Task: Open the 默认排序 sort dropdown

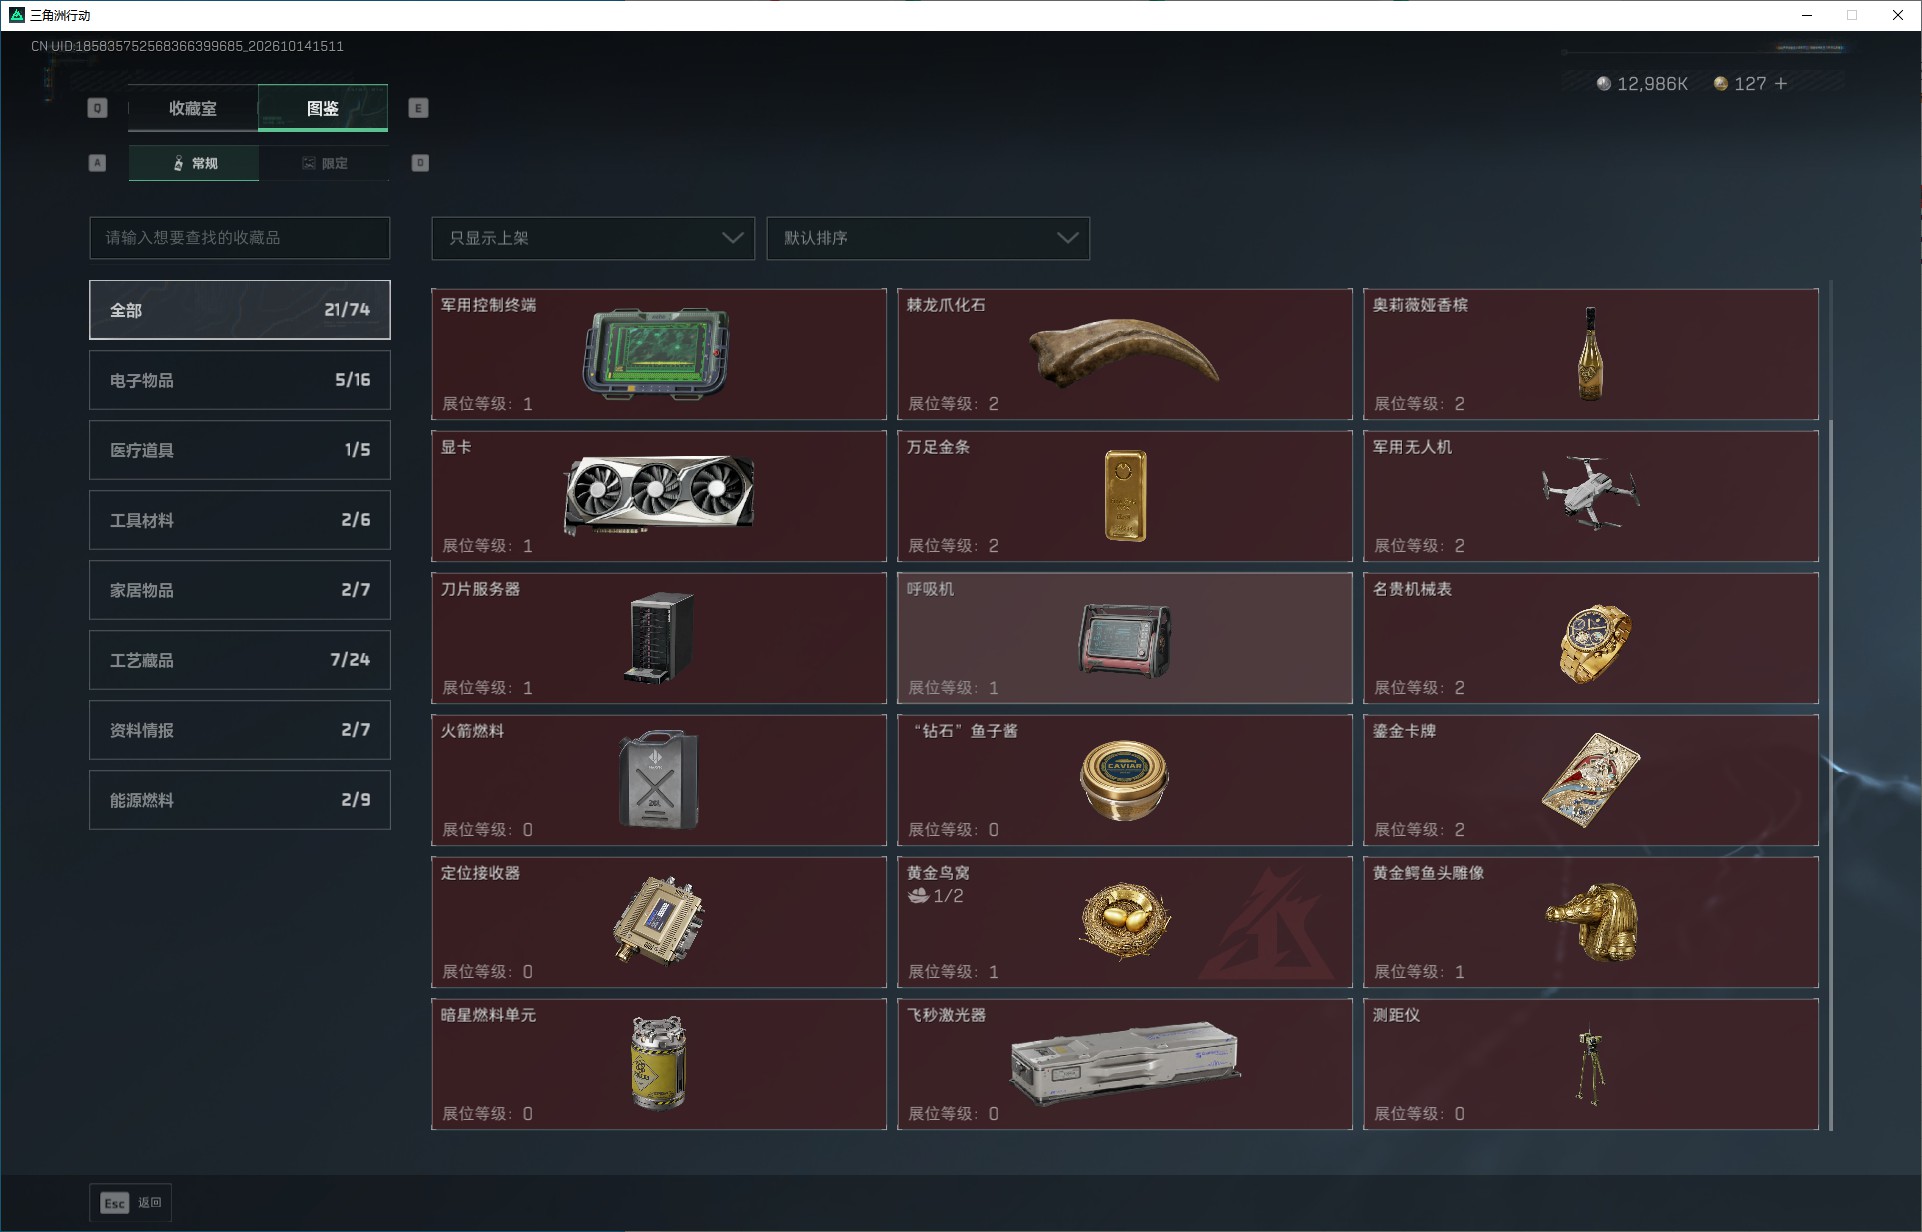Action: [x=928, y=238]
